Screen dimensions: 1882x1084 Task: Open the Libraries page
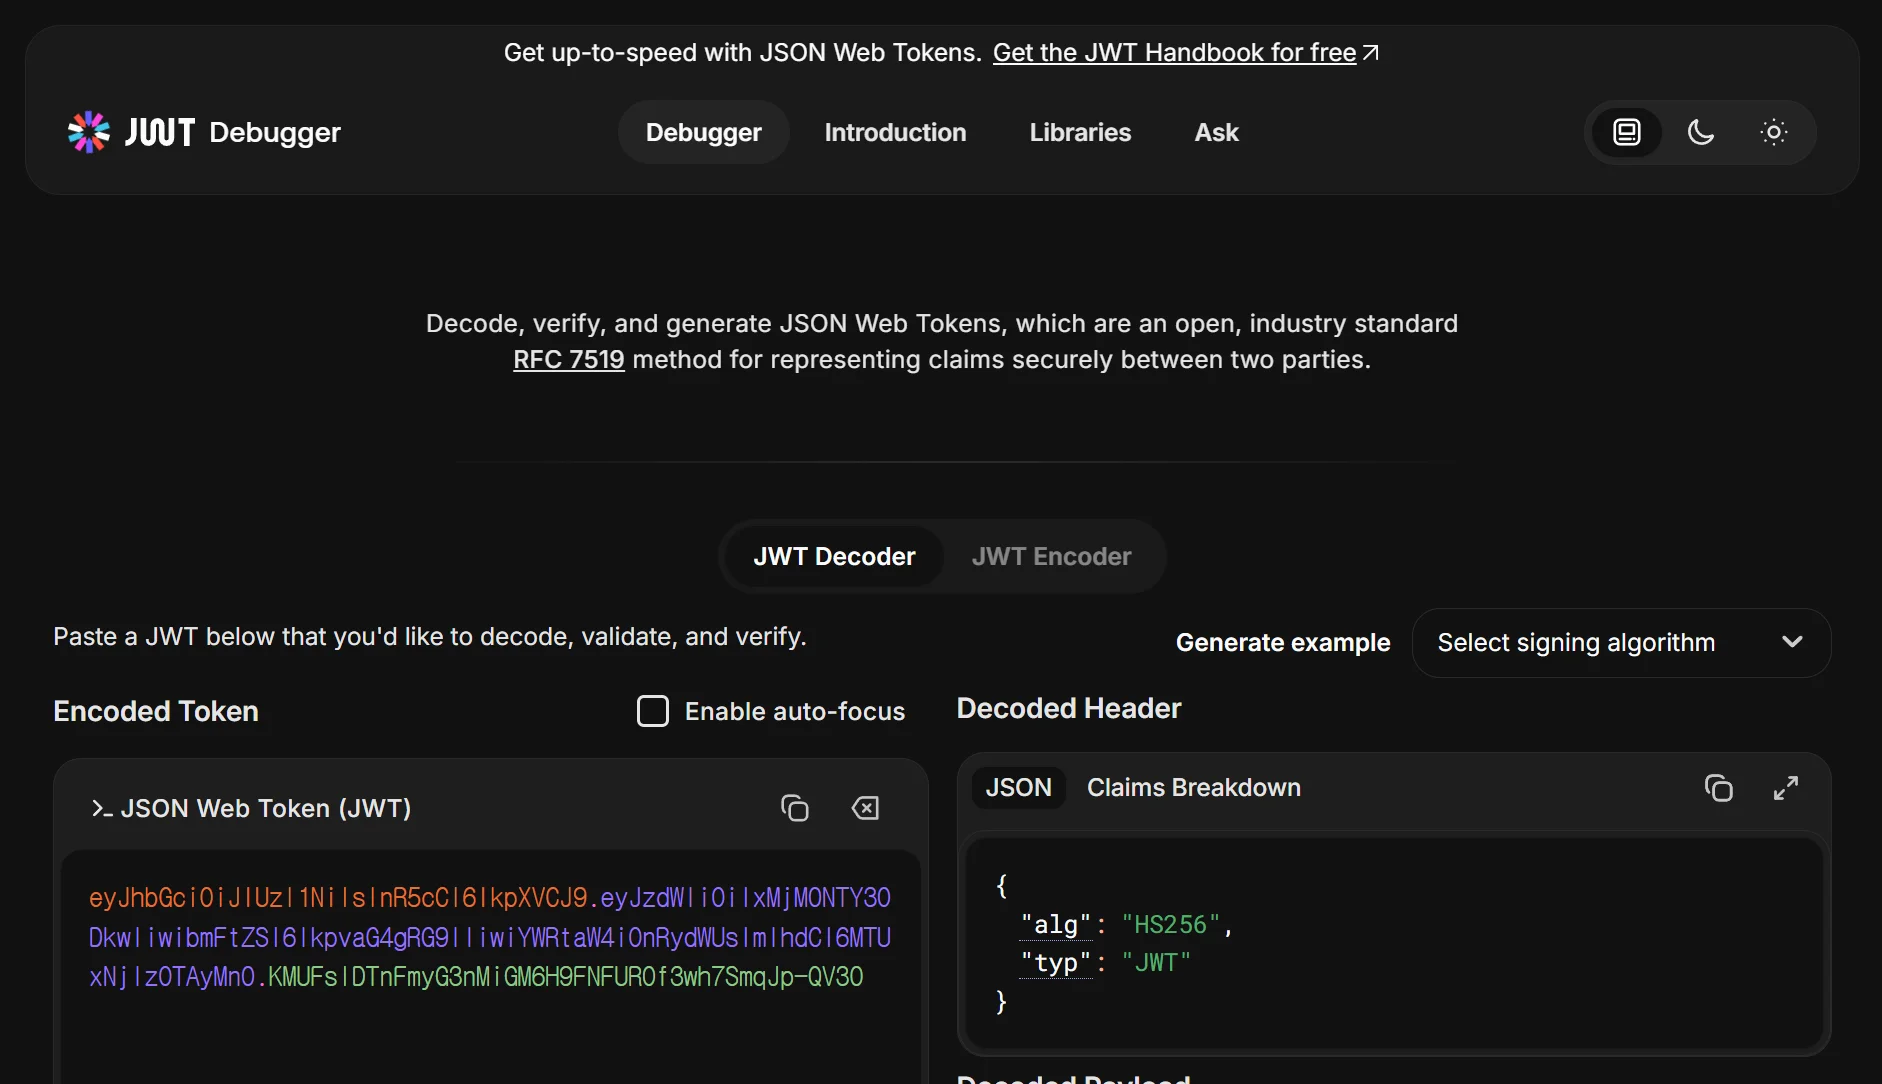(1080, 132)
